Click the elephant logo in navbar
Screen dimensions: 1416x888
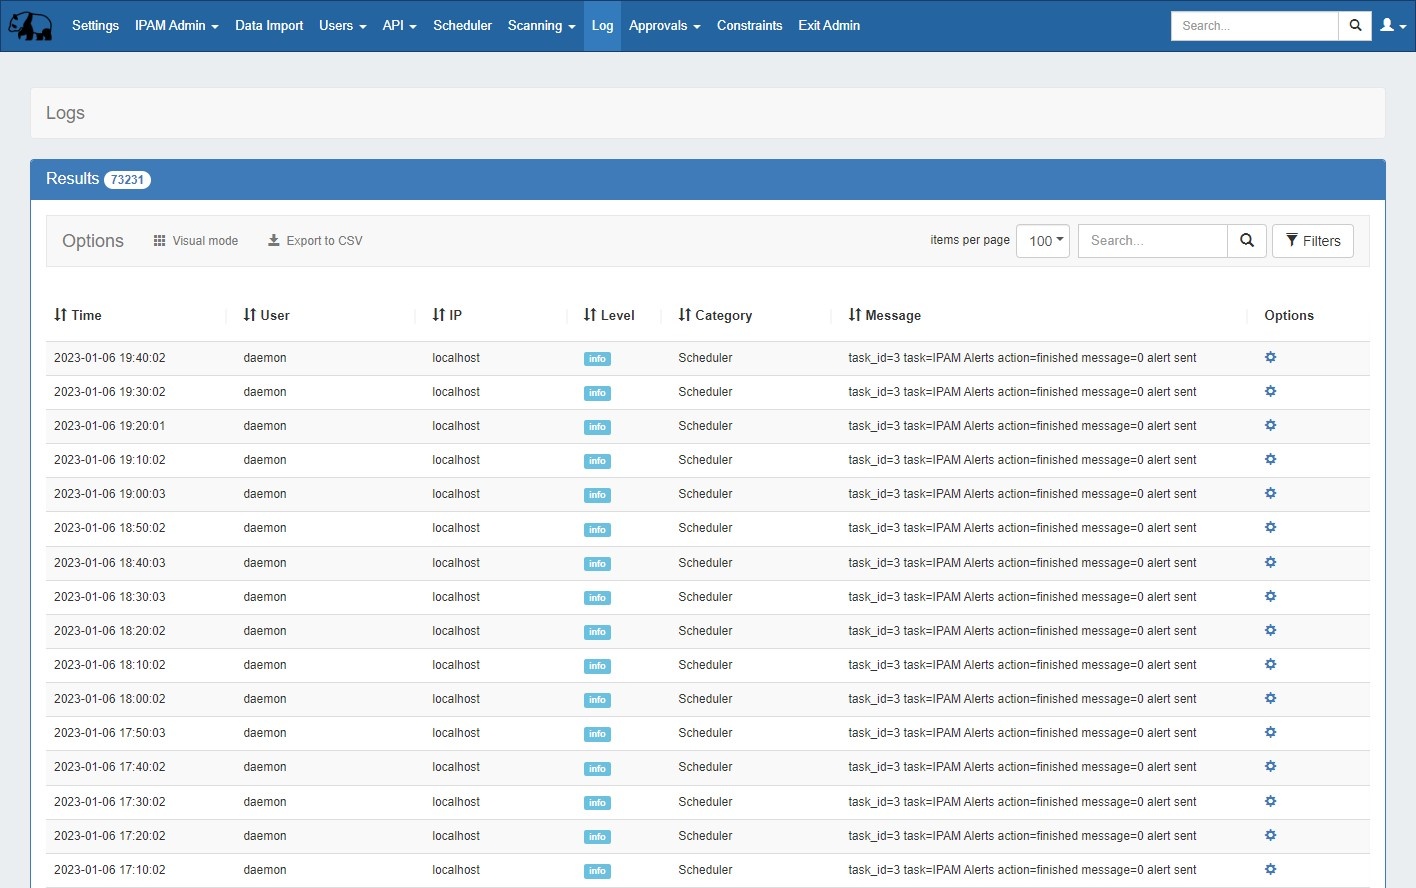[x=31, y=26]
